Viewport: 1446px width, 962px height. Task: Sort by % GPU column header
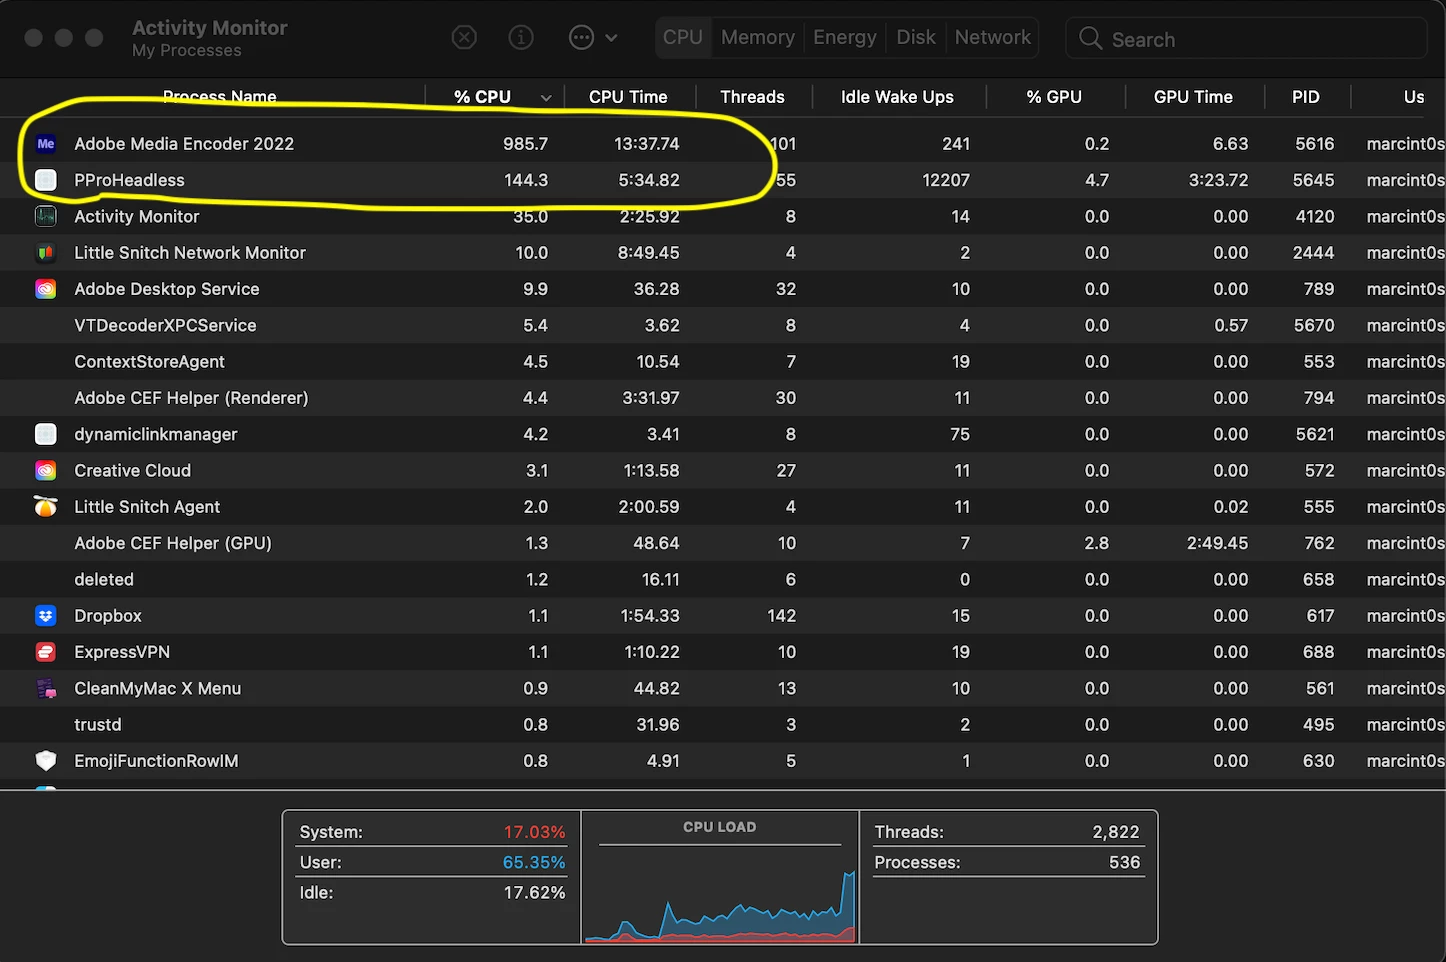(1054, 97)
